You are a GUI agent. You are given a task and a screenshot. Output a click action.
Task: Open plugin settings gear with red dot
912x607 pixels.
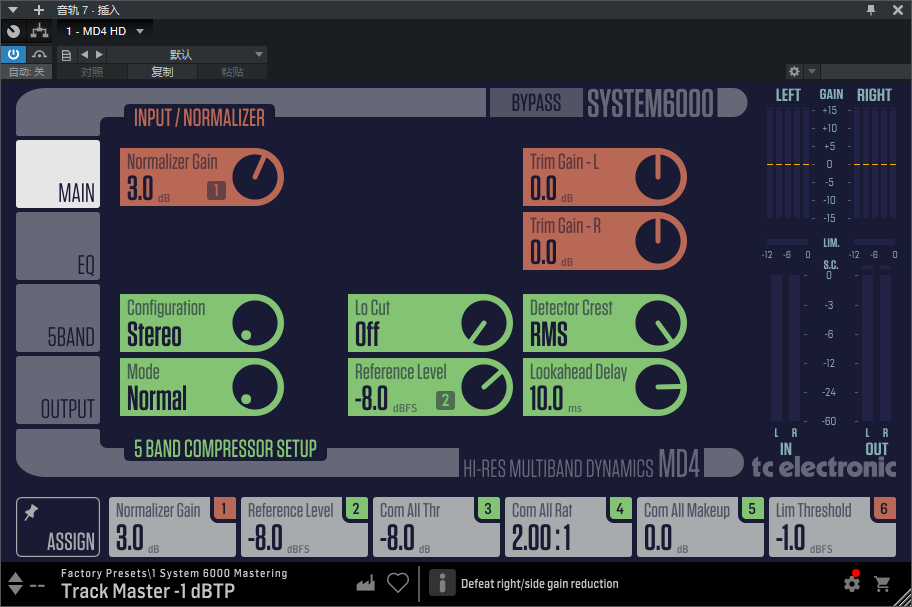(x=852, y=583)
